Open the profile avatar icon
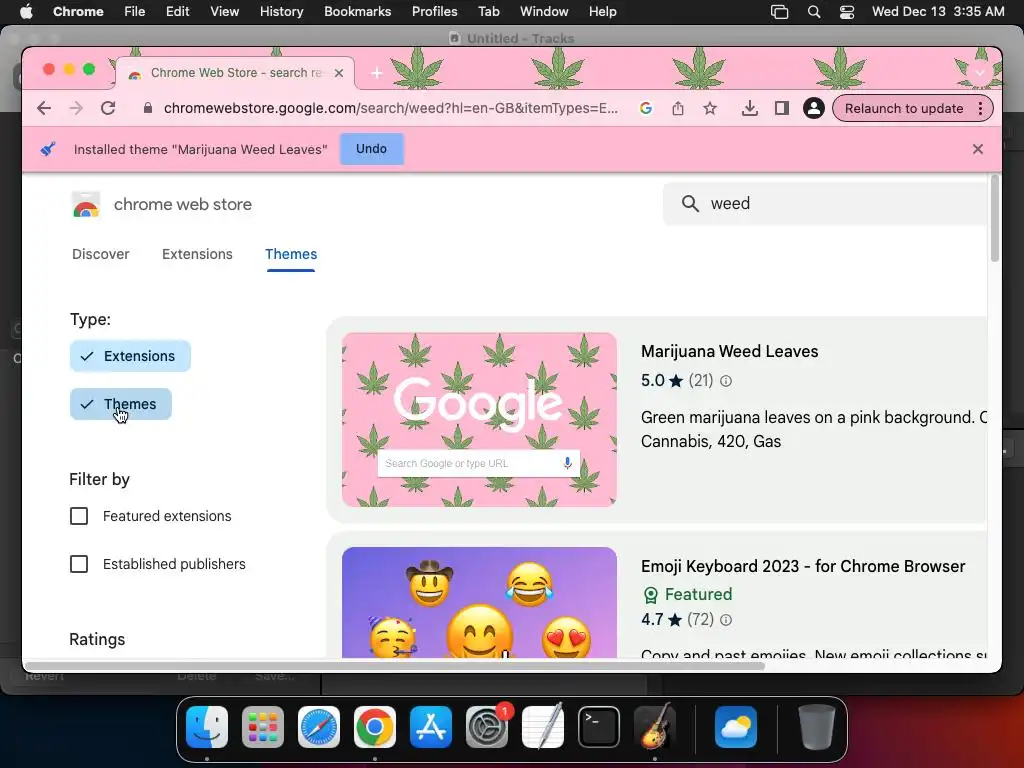Screen dimensions: 1024x768 coord(814,108)
